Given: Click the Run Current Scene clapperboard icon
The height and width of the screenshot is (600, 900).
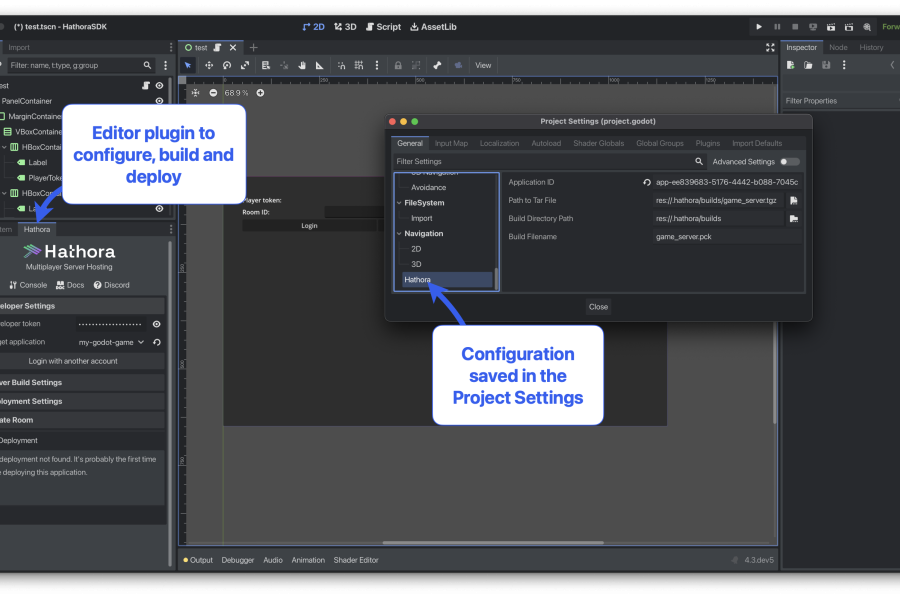Looking at the screenshot, I should click(831, 27).
